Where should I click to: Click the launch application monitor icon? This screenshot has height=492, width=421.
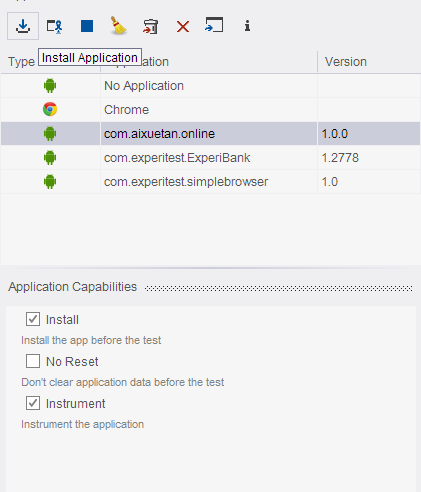pyautogui.click(x=55, y=26)
